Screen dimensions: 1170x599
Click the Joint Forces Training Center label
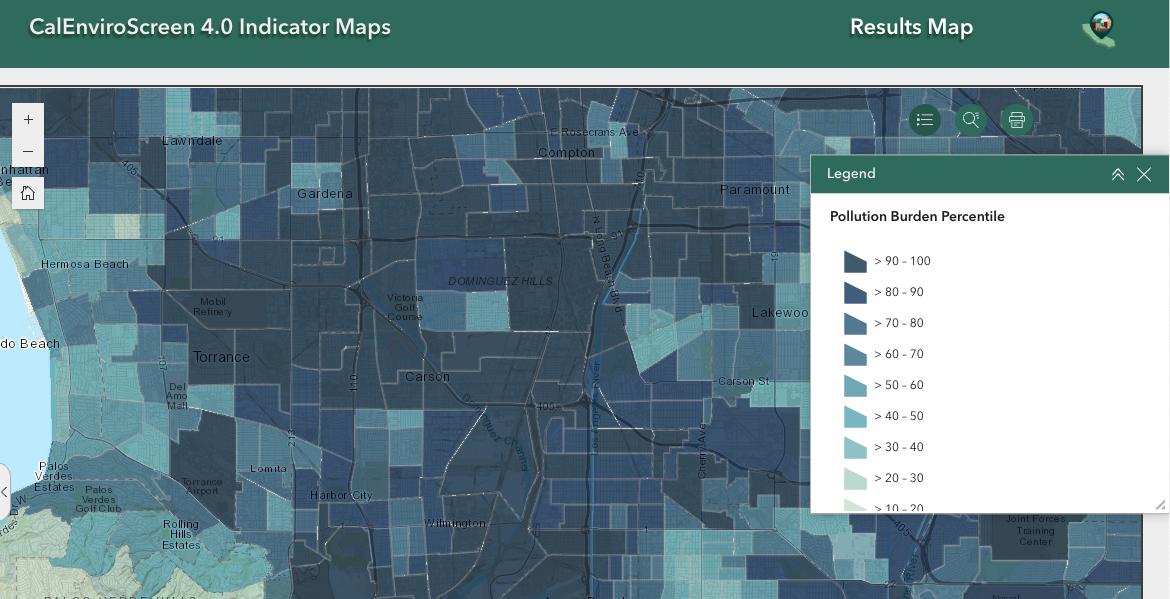1035,530
